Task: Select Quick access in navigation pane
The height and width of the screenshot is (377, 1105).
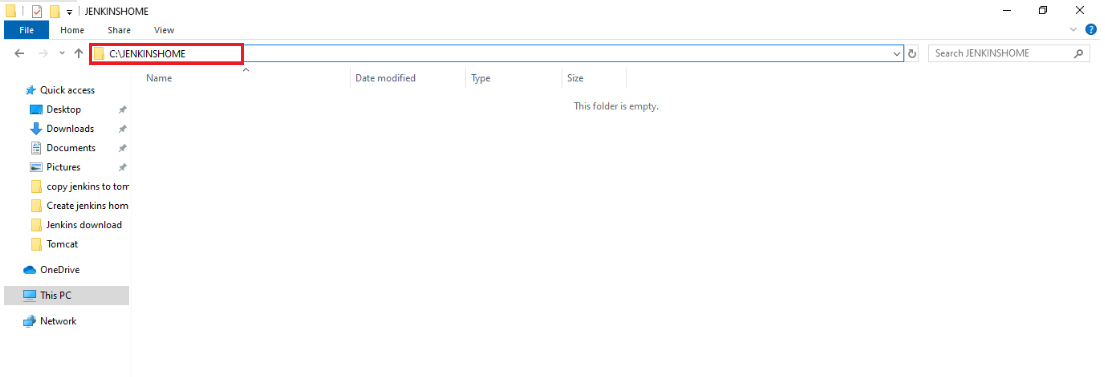Action: click(x=67, y=90)
